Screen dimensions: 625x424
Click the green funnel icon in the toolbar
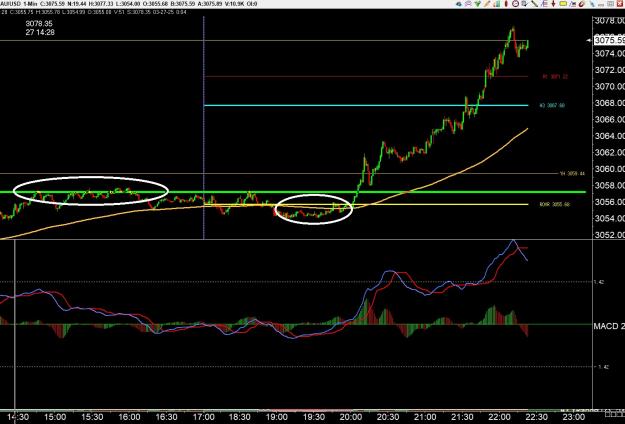point(478,4)
